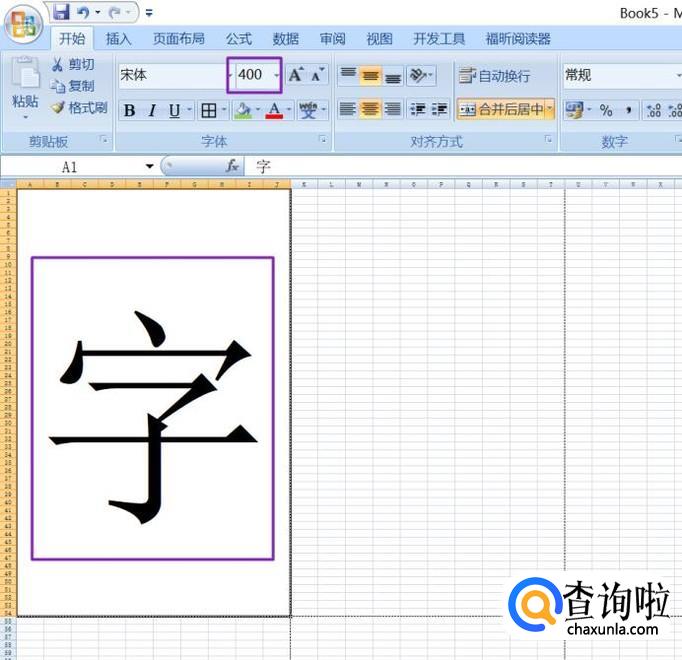Open the 开发工具 tab
The width and height of the screenshot is (682, 660).
(439, 39)
